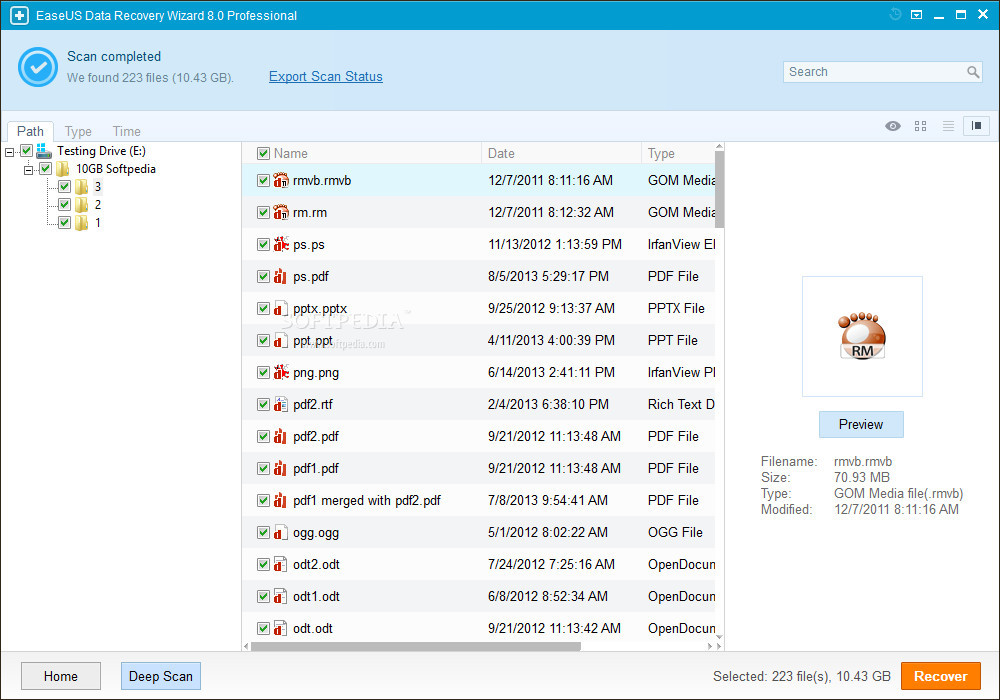1000x700 pixels.
Task: Switch to thumbnail grid view icon
Action: (x=920, y=126)
